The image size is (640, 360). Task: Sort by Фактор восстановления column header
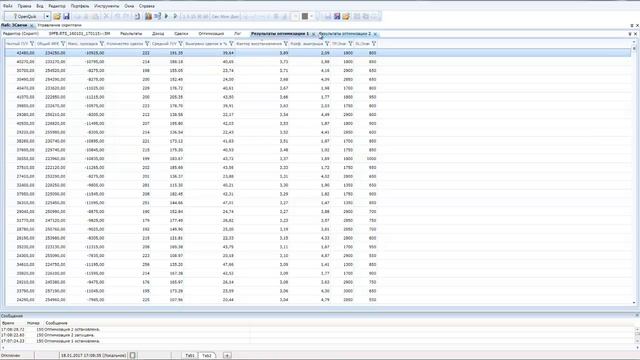[259, 44]
